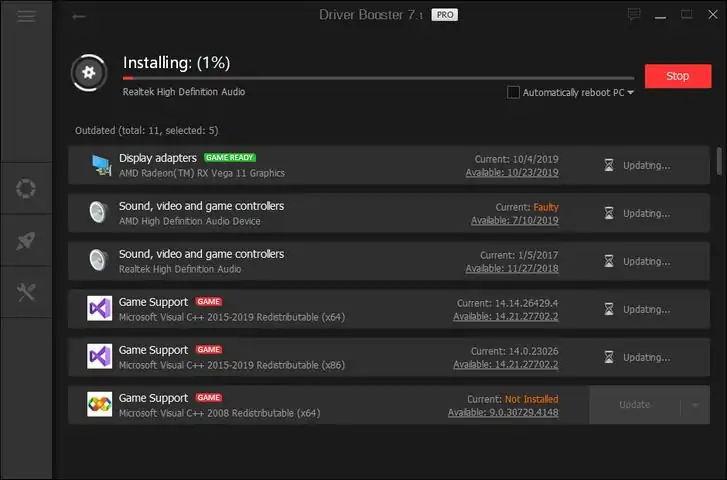Open the Boost rocket icon in sidebar

pyautogui.click(x=26, y=240)
